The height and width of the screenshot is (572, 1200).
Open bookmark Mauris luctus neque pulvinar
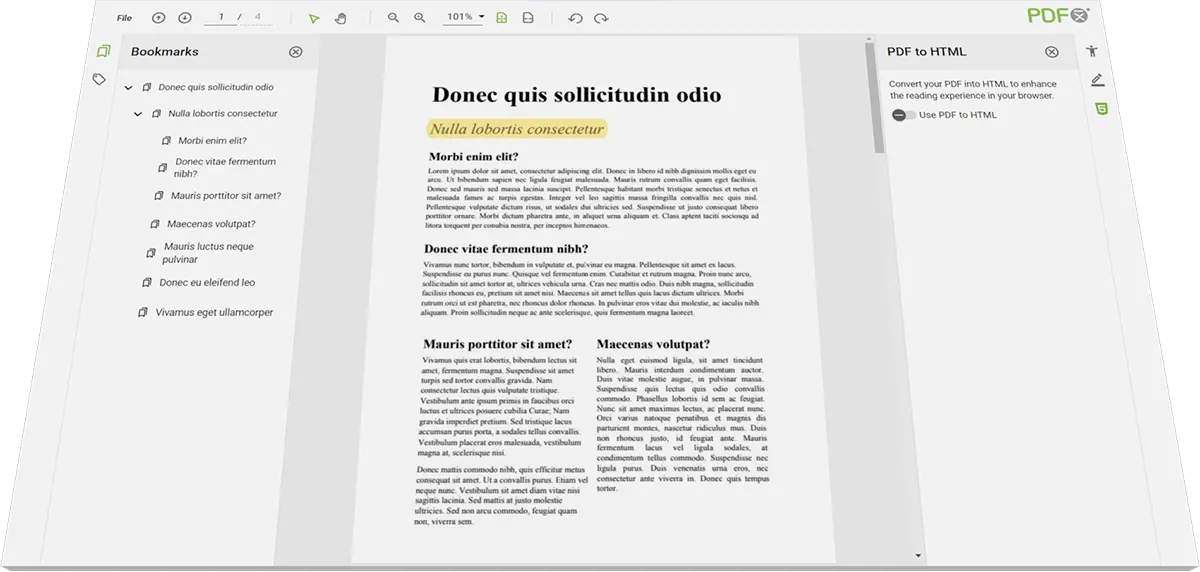[207, 253]
